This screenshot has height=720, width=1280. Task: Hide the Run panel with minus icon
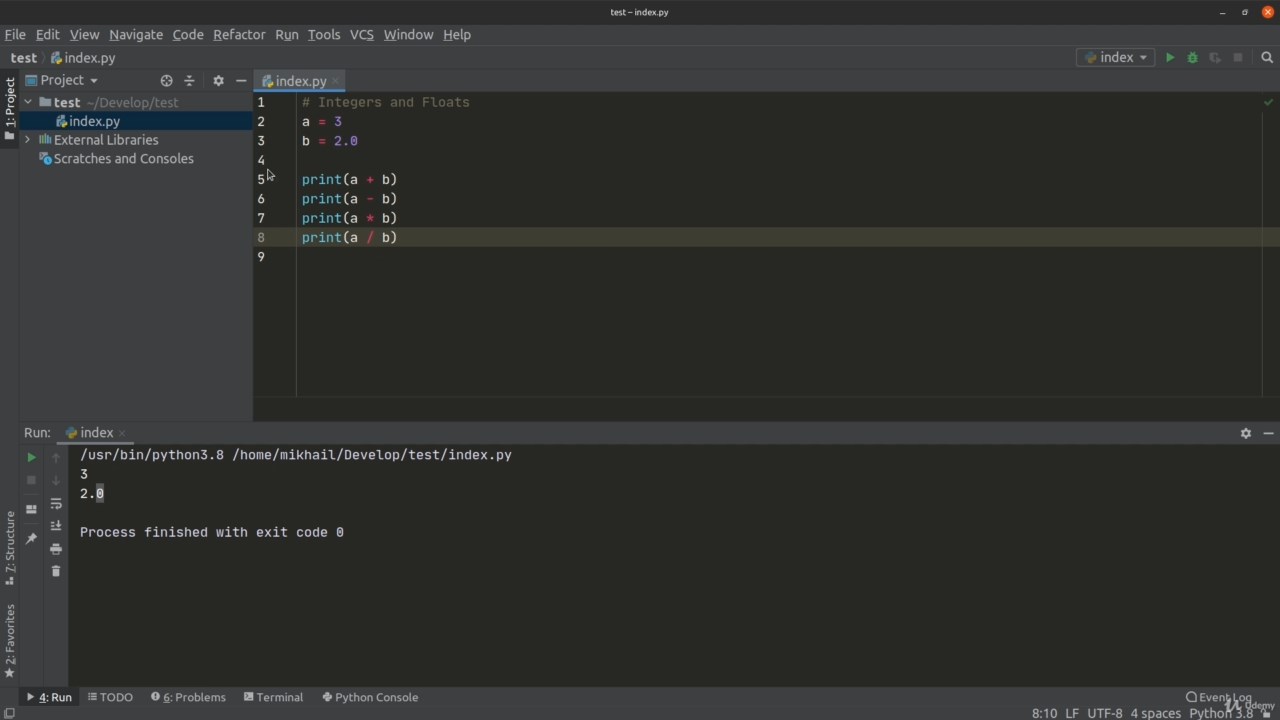1268,433
